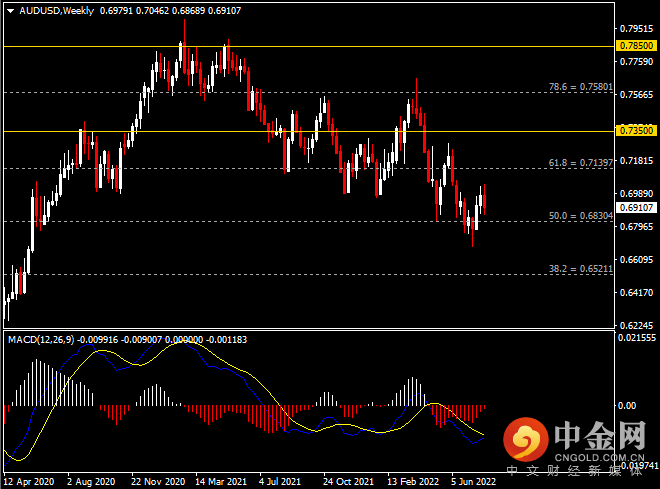Viewport: 660px width, 489px height.
Task: Click the 5 Jun 2022 date marker
Action: coord(474,481)
